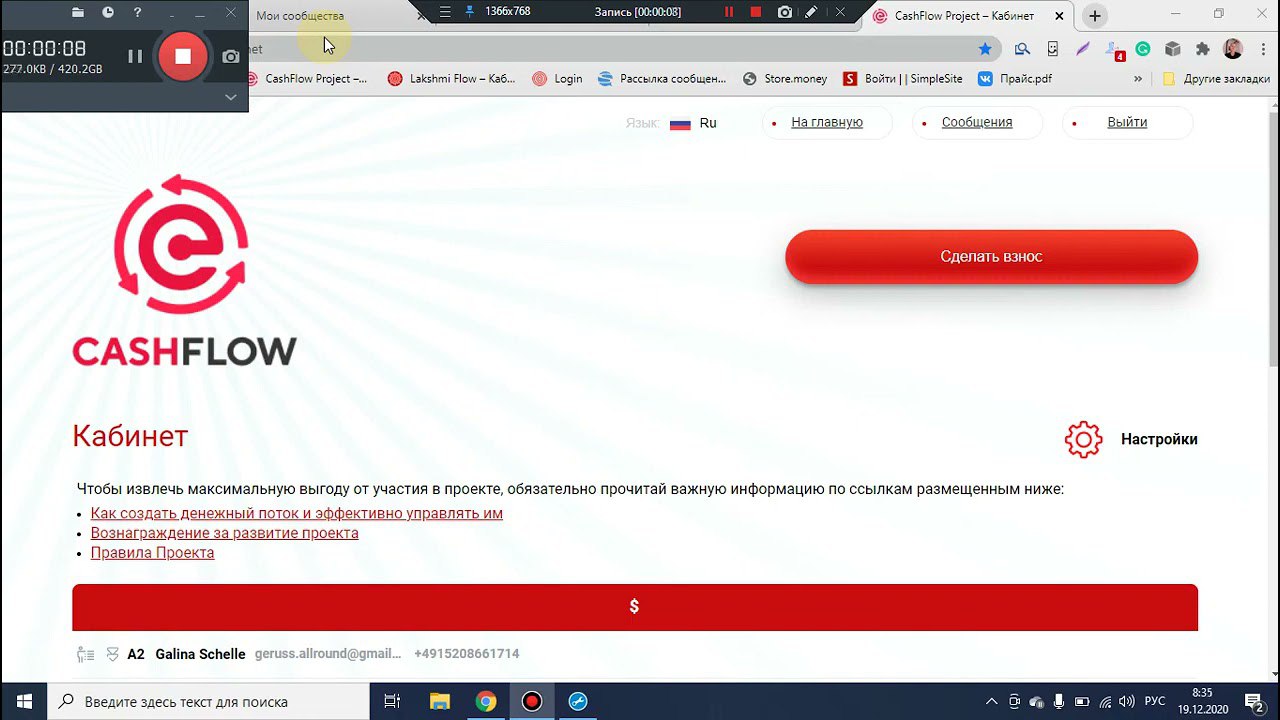
Task: Open Как создать денежный поток link
Action: point(297,513)
